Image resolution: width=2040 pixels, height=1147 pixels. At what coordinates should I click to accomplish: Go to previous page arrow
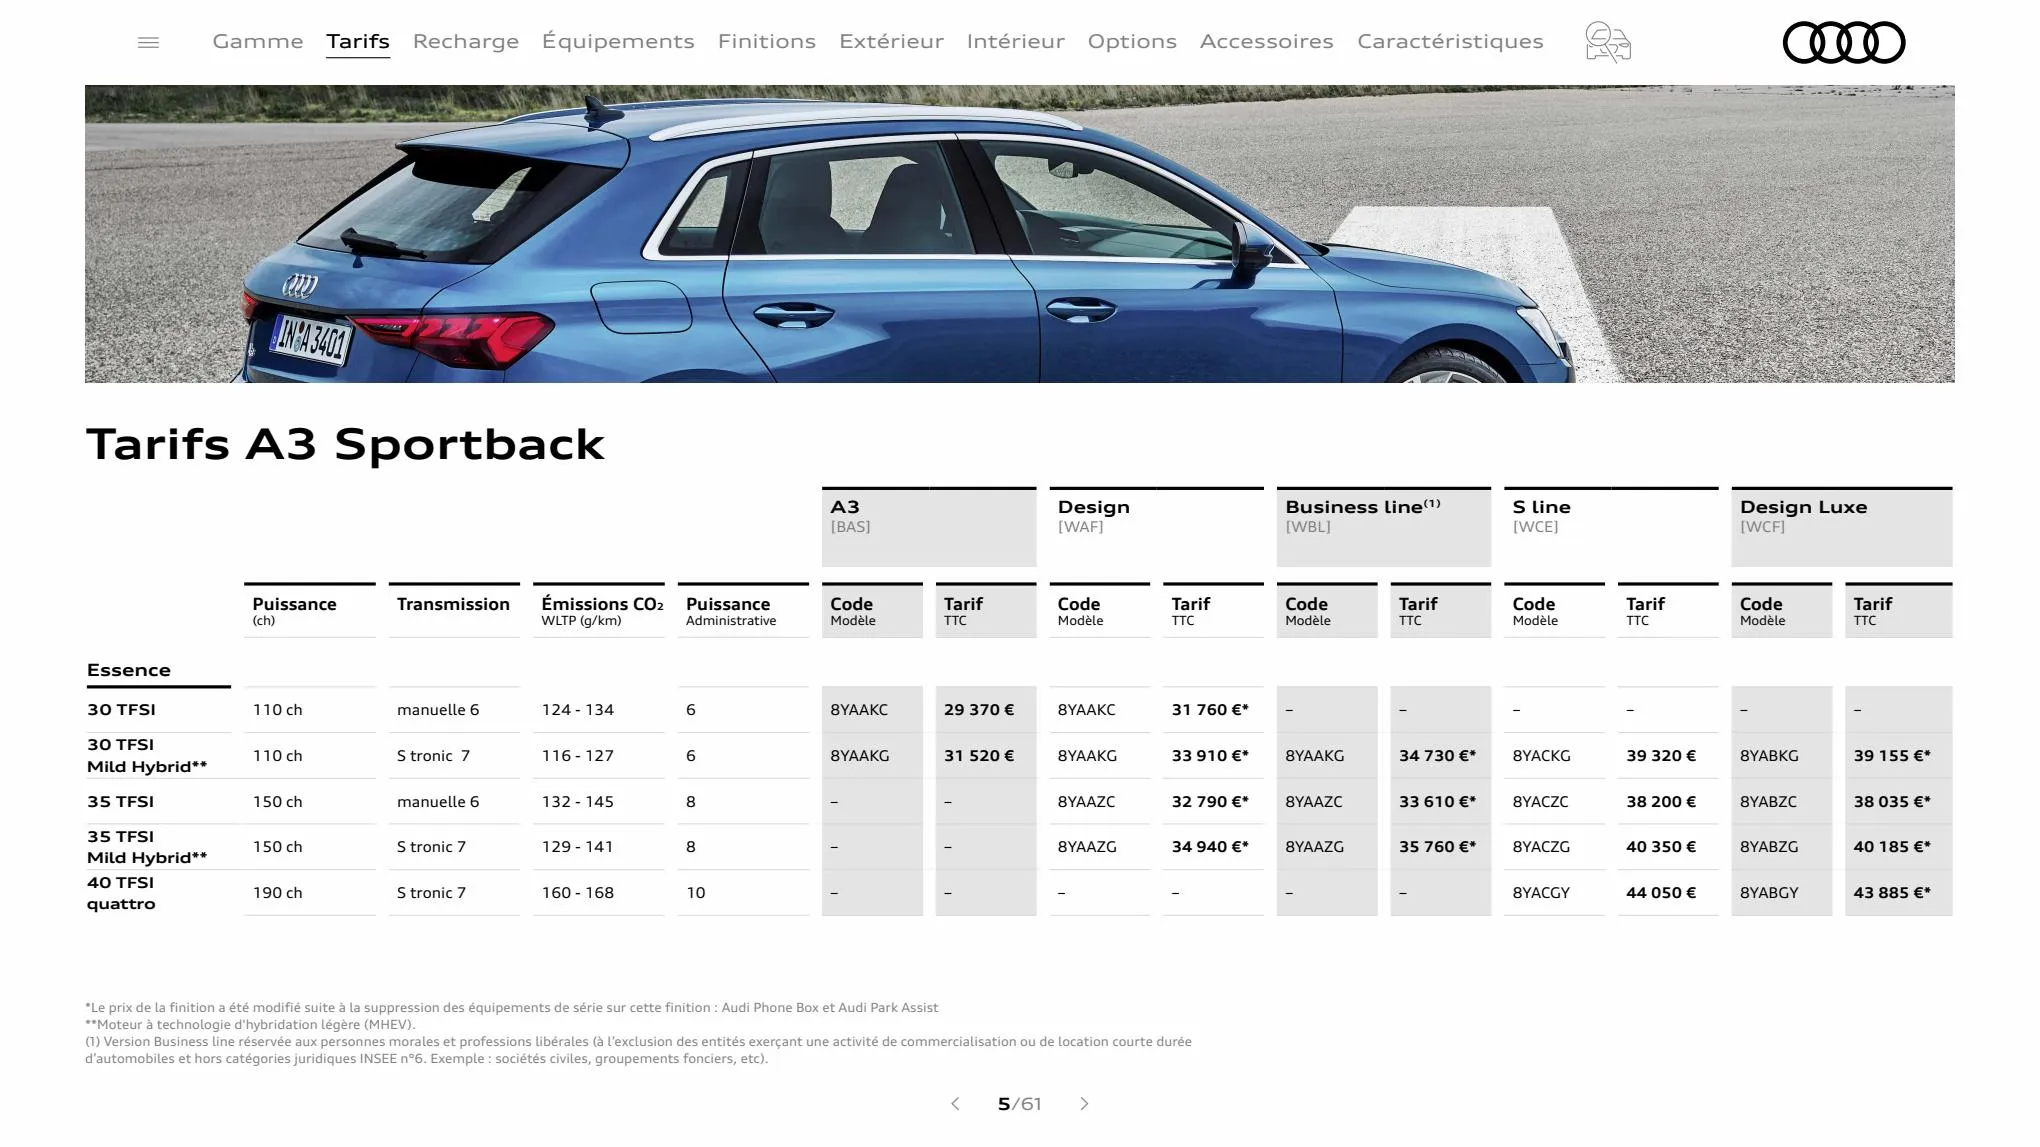[x=955, y=1104]
